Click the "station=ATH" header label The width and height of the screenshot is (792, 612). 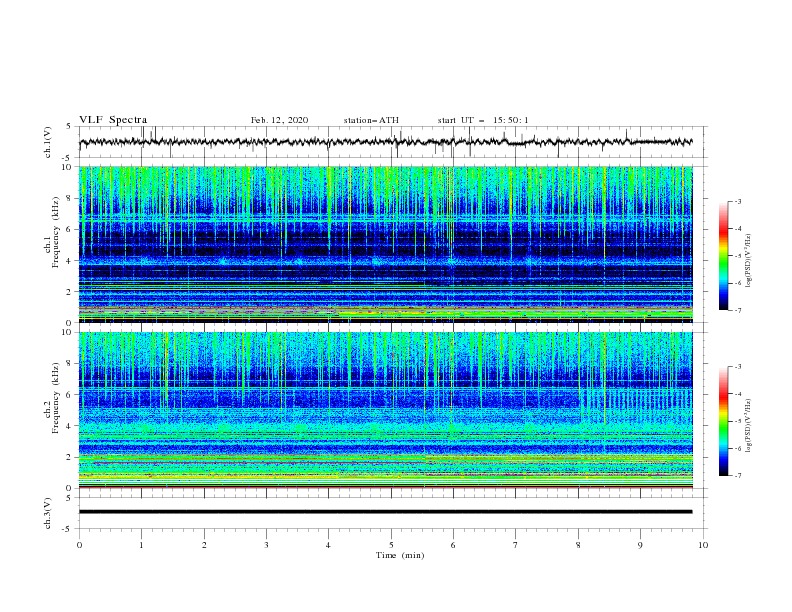371,120
